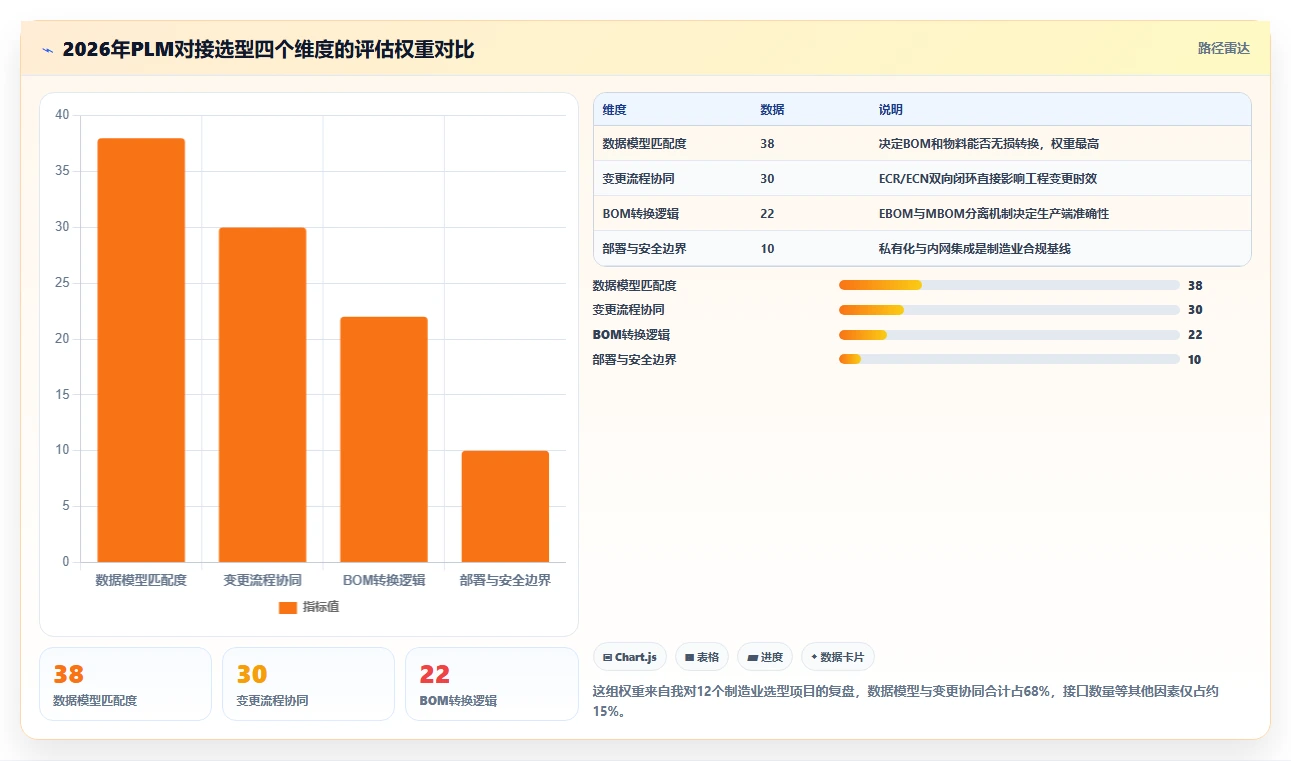Click the 部署与安全边界 progress bar

[x=1009, y=359]
